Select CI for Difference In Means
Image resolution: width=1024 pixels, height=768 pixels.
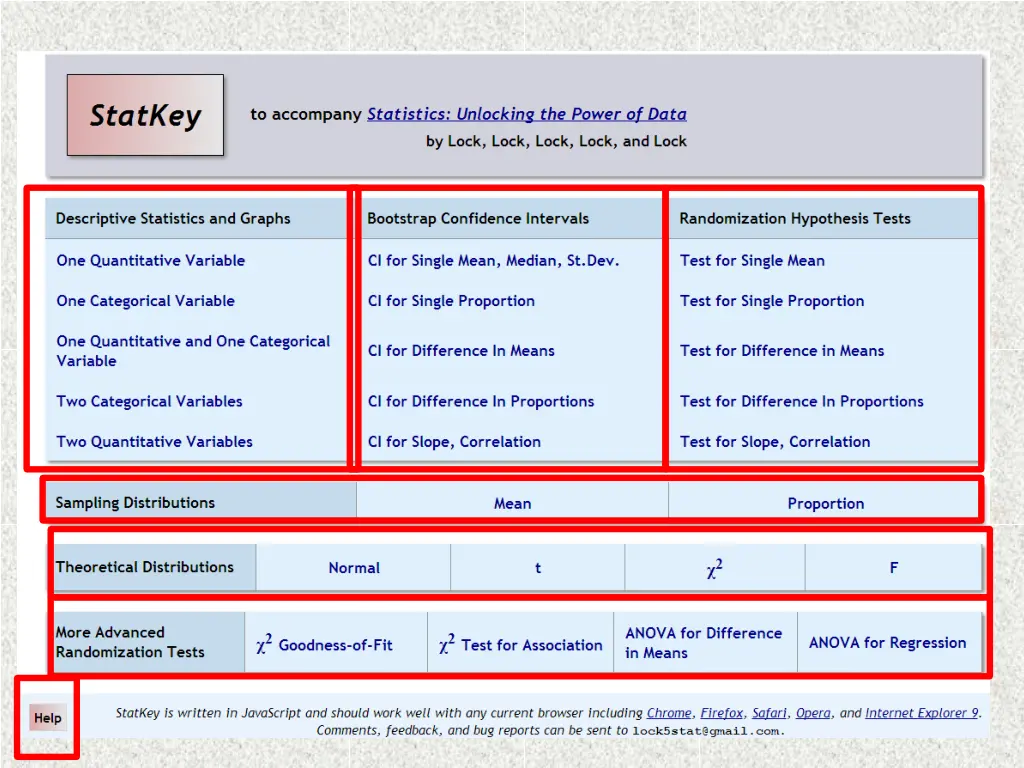point(461,351)
